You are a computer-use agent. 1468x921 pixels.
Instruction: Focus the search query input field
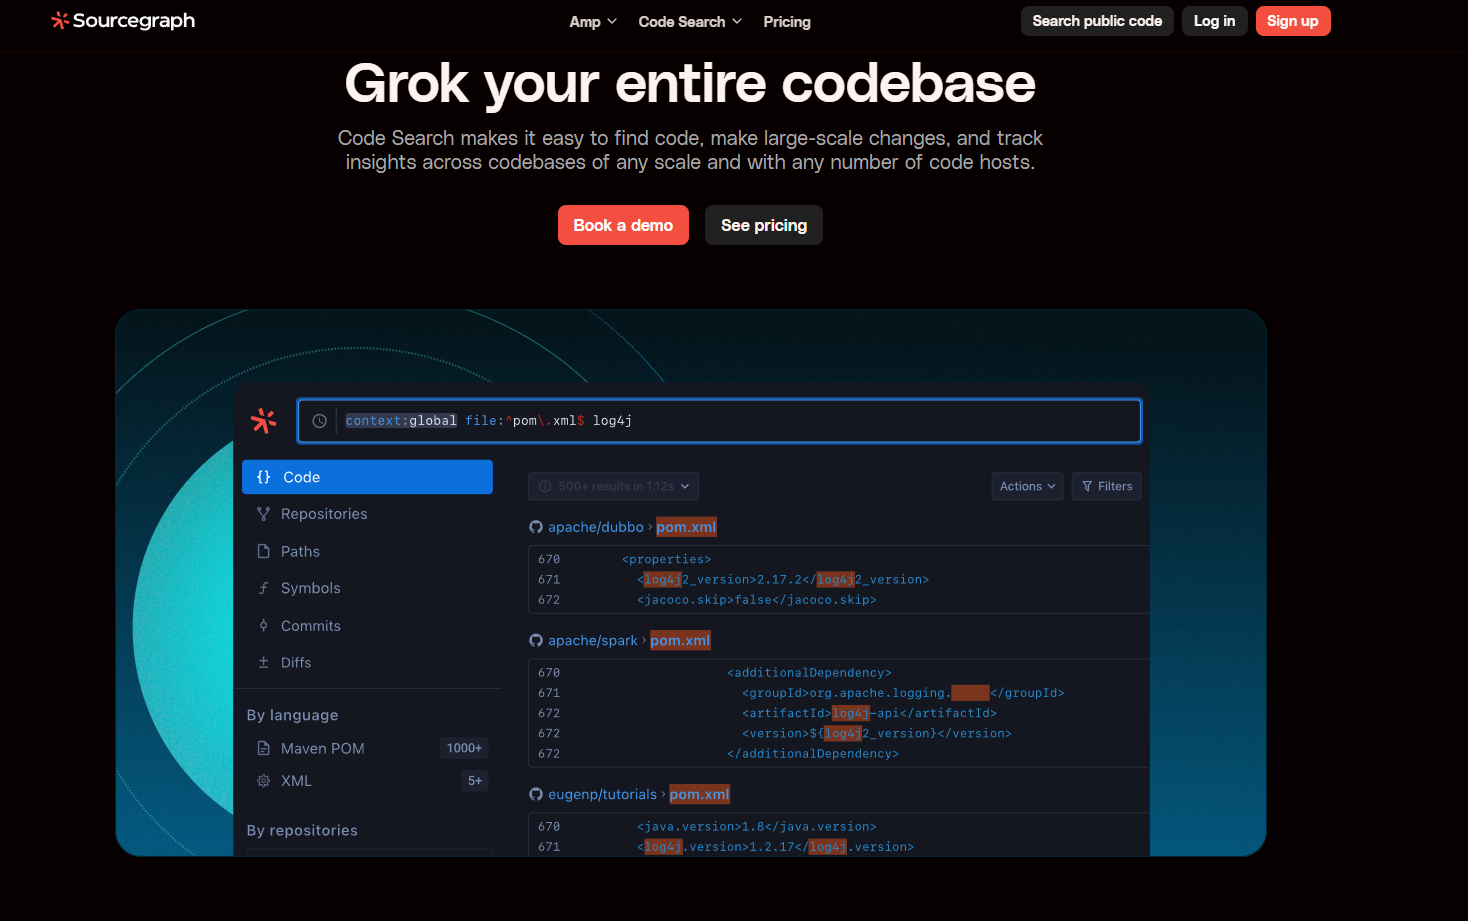click(719, 421)
